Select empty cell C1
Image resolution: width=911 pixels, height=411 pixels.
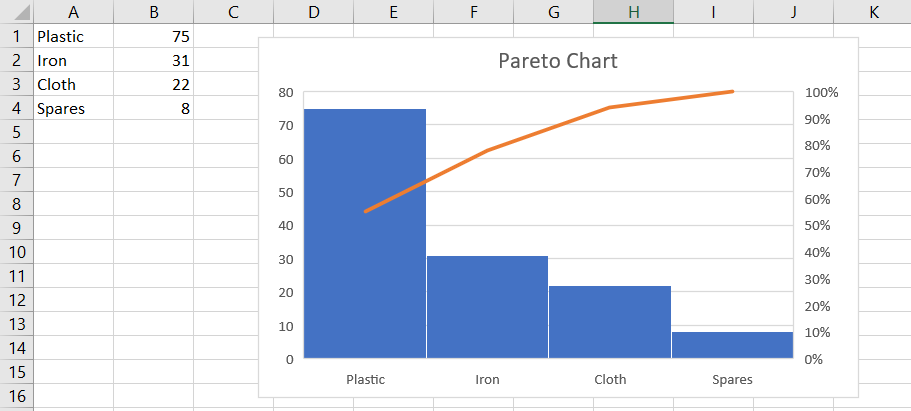tap(234, 37)
